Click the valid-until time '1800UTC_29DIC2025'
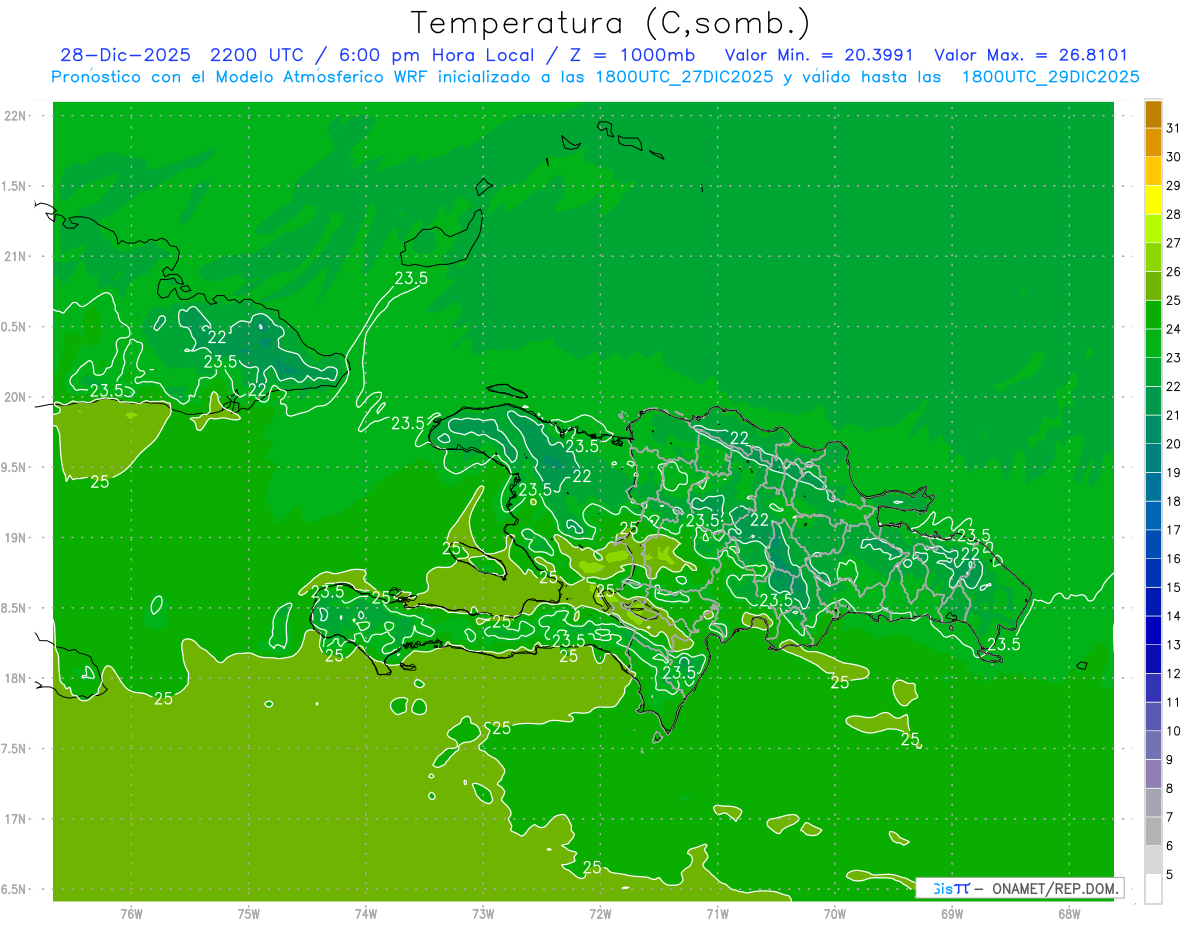Image resolution: width=1200 pixels, height=927 pixels. coord(1050,77)
